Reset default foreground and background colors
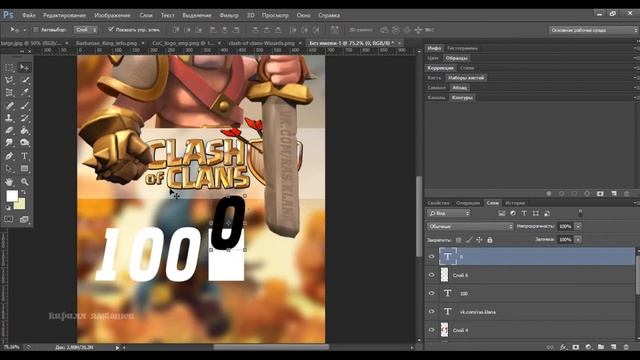 point(8,208)
